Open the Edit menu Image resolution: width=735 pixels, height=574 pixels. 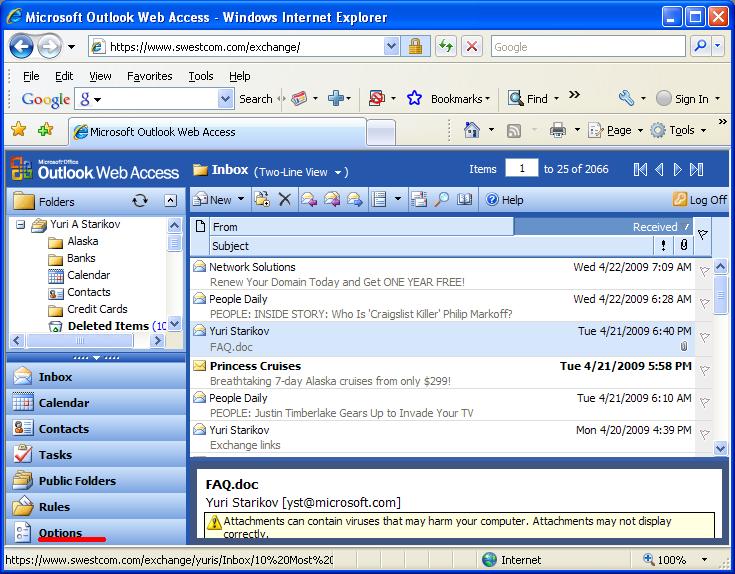click(x=64, y=76)
